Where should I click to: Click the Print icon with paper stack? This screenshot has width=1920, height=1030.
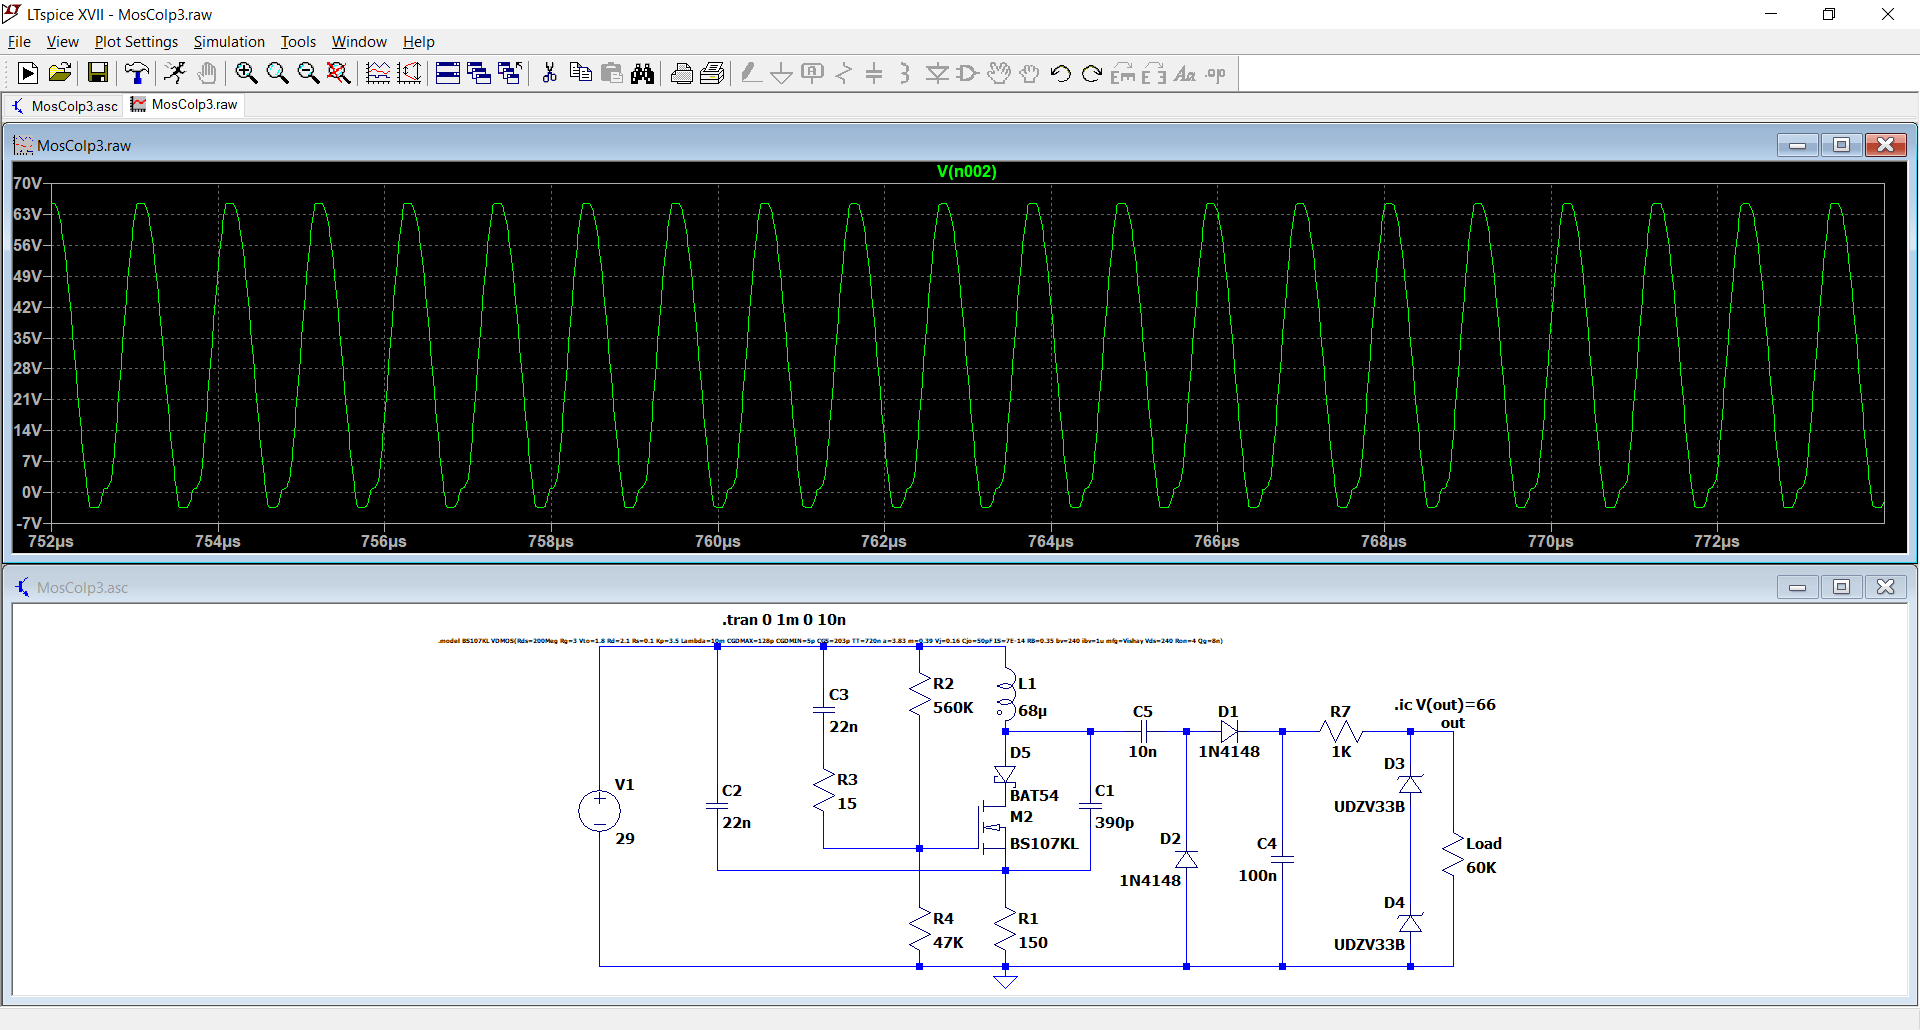(712, 73)
